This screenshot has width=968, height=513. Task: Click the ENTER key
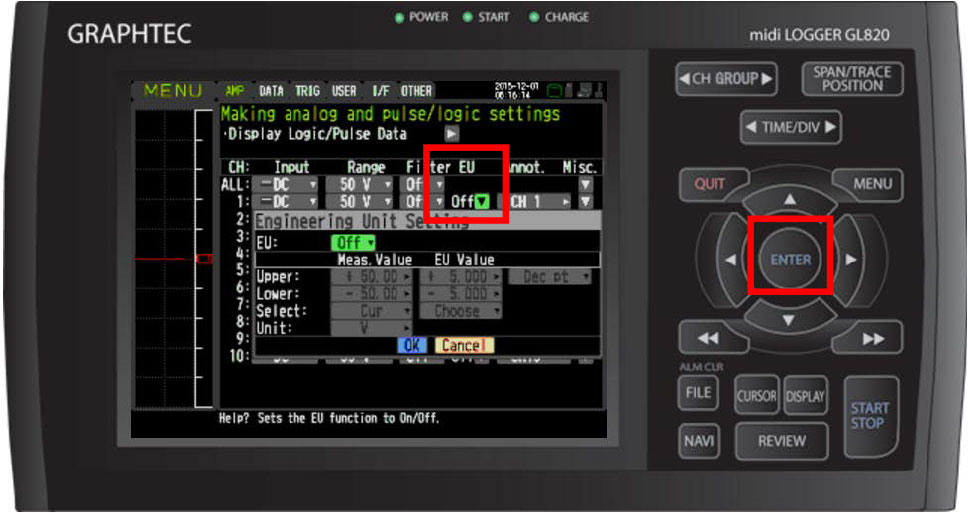(x=790, y=260)
